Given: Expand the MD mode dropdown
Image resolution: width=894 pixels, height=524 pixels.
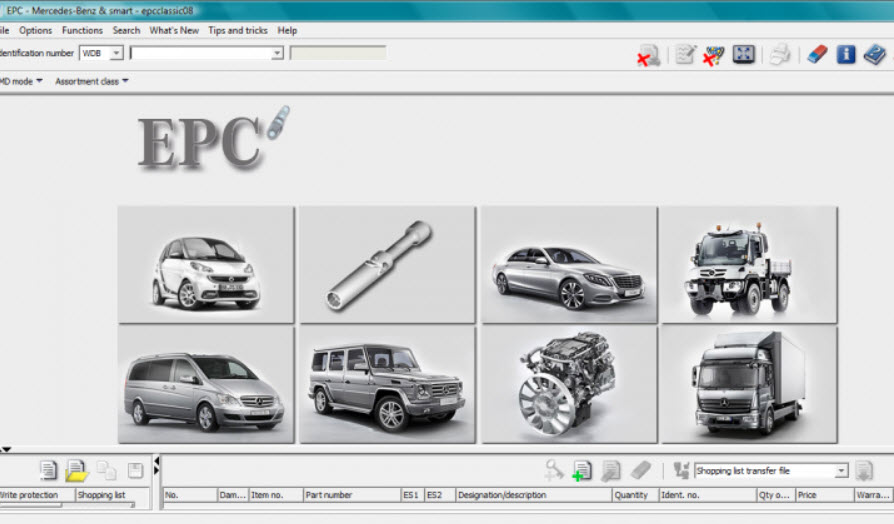Looking at the screenshot, I should click(x=21, y=81).
